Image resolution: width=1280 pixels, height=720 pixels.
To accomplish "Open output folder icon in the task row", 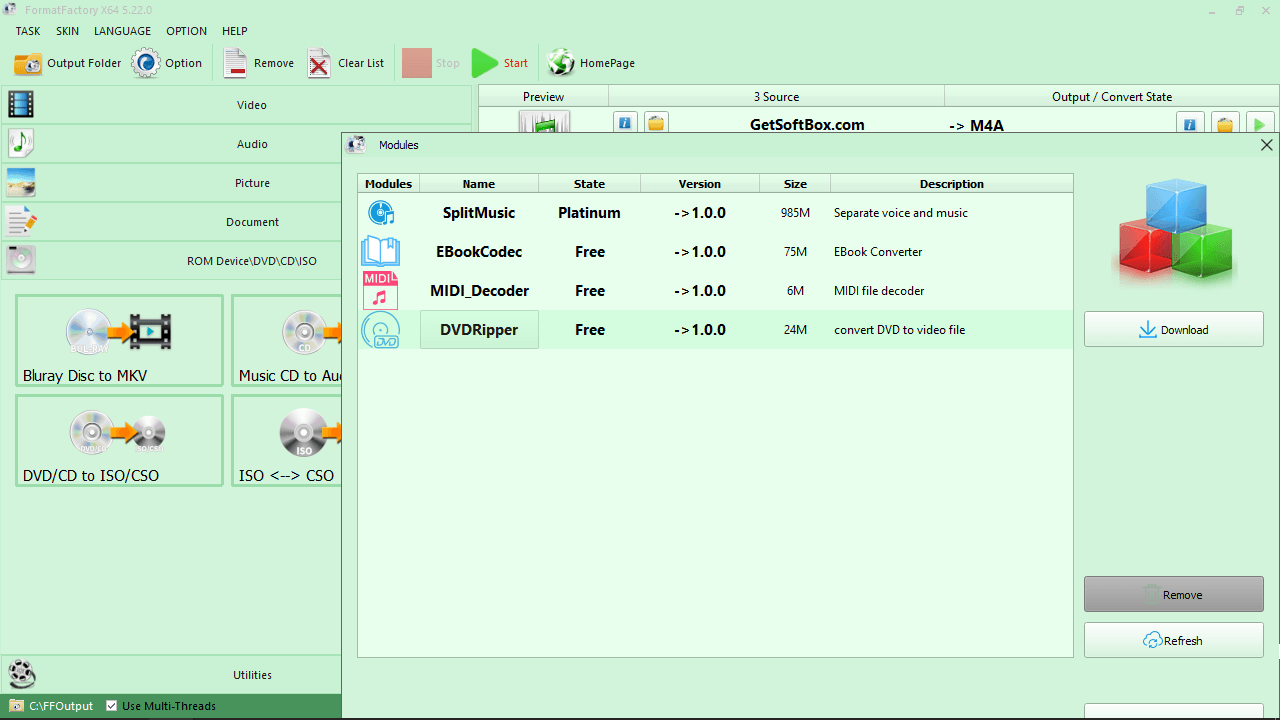I will (1225, 124).
